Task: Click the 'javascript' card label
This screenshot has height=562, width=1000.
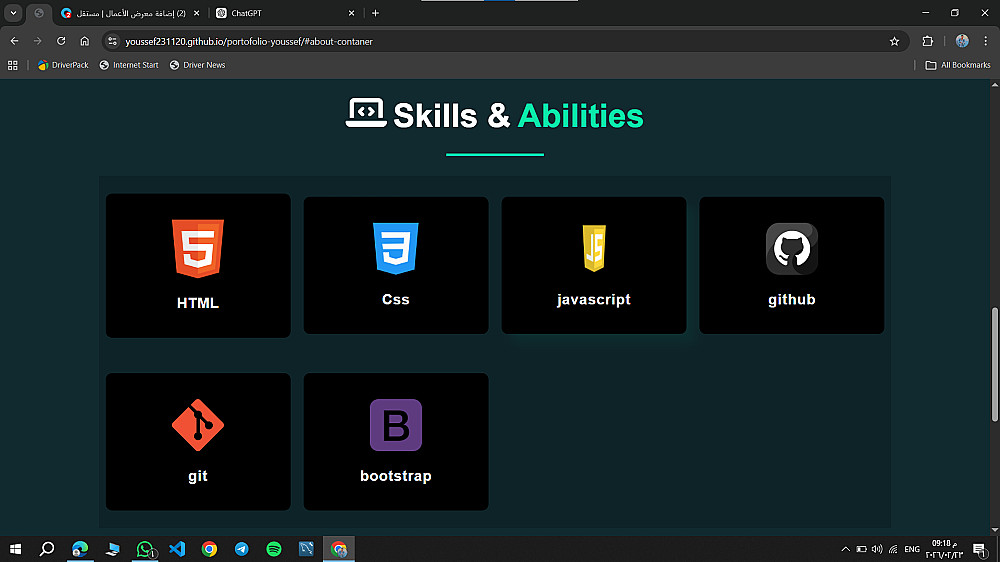Action: pyautogui.click(x=594, y=300)
